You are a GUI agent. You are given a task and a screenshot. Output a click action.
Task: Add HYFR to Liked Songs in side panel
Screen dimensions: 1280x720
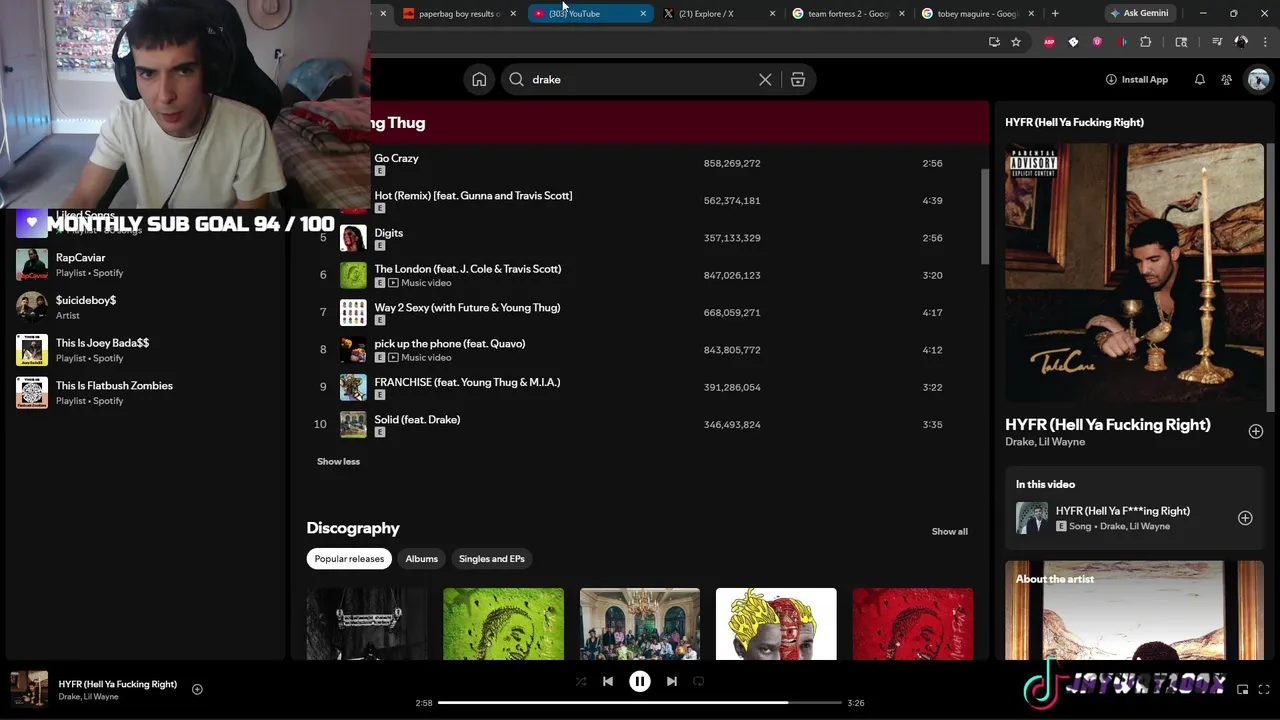(x=1255, y=431)
